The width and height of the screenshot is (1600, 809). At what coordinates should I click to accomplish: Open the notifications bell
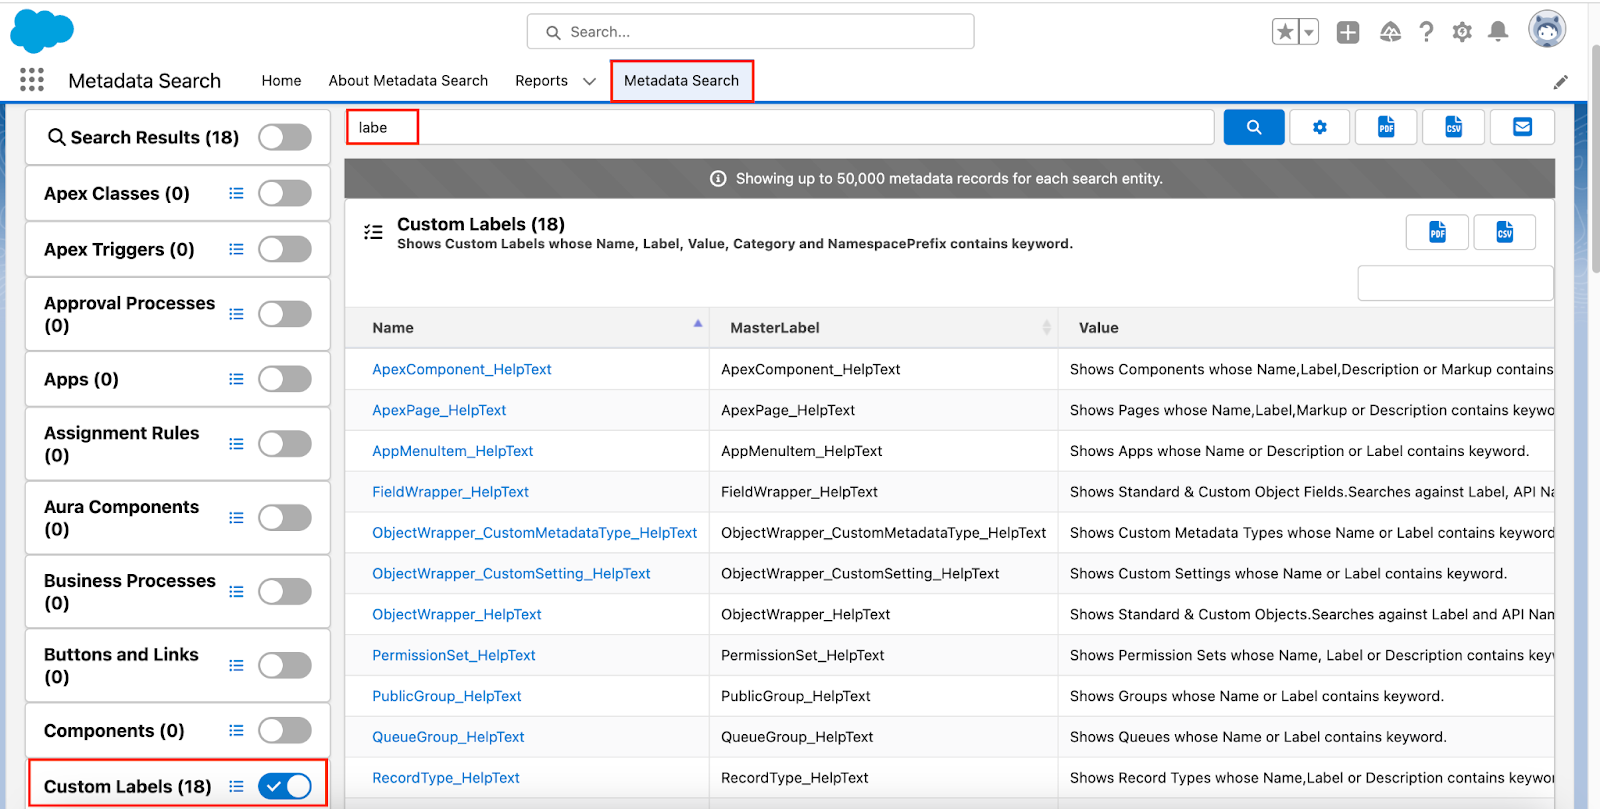[1498, 32]
